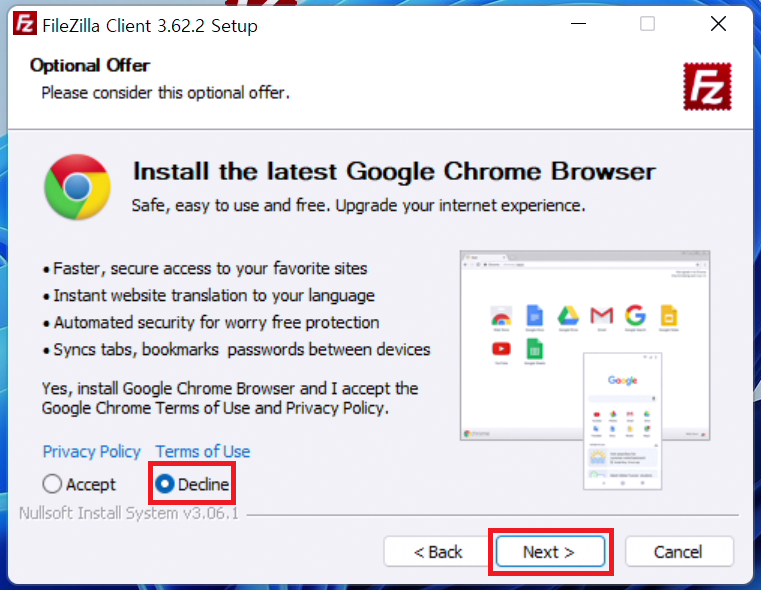Click the Next button
The width and height of the screenshot is (761, 590).
tap(550, 552)
